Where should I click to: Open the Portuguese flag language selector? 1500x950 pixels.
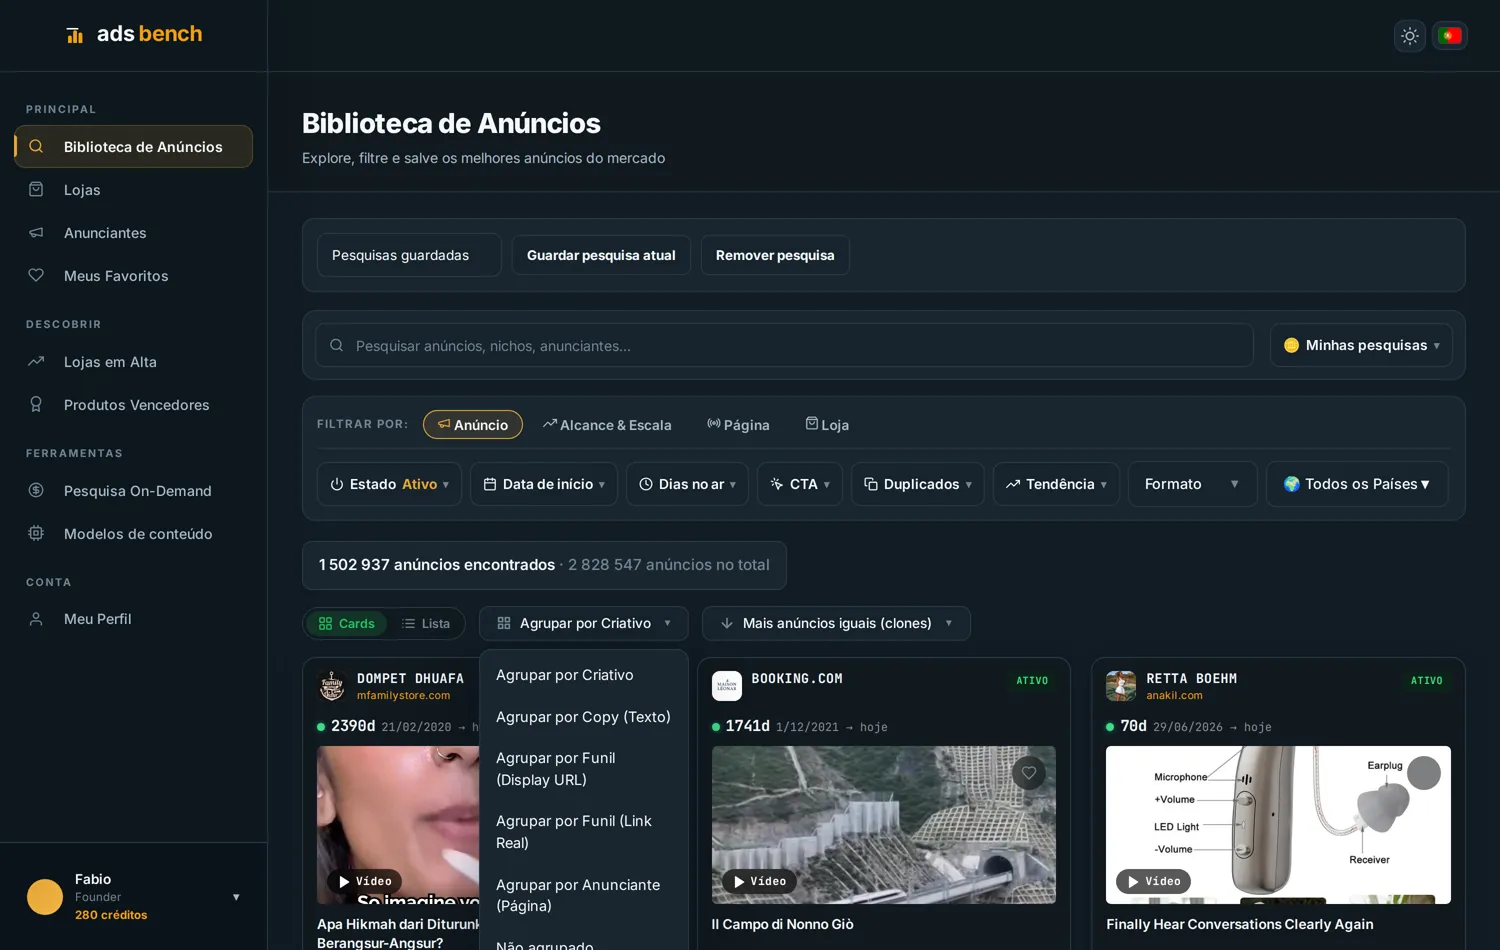[x=1450, y=36]
